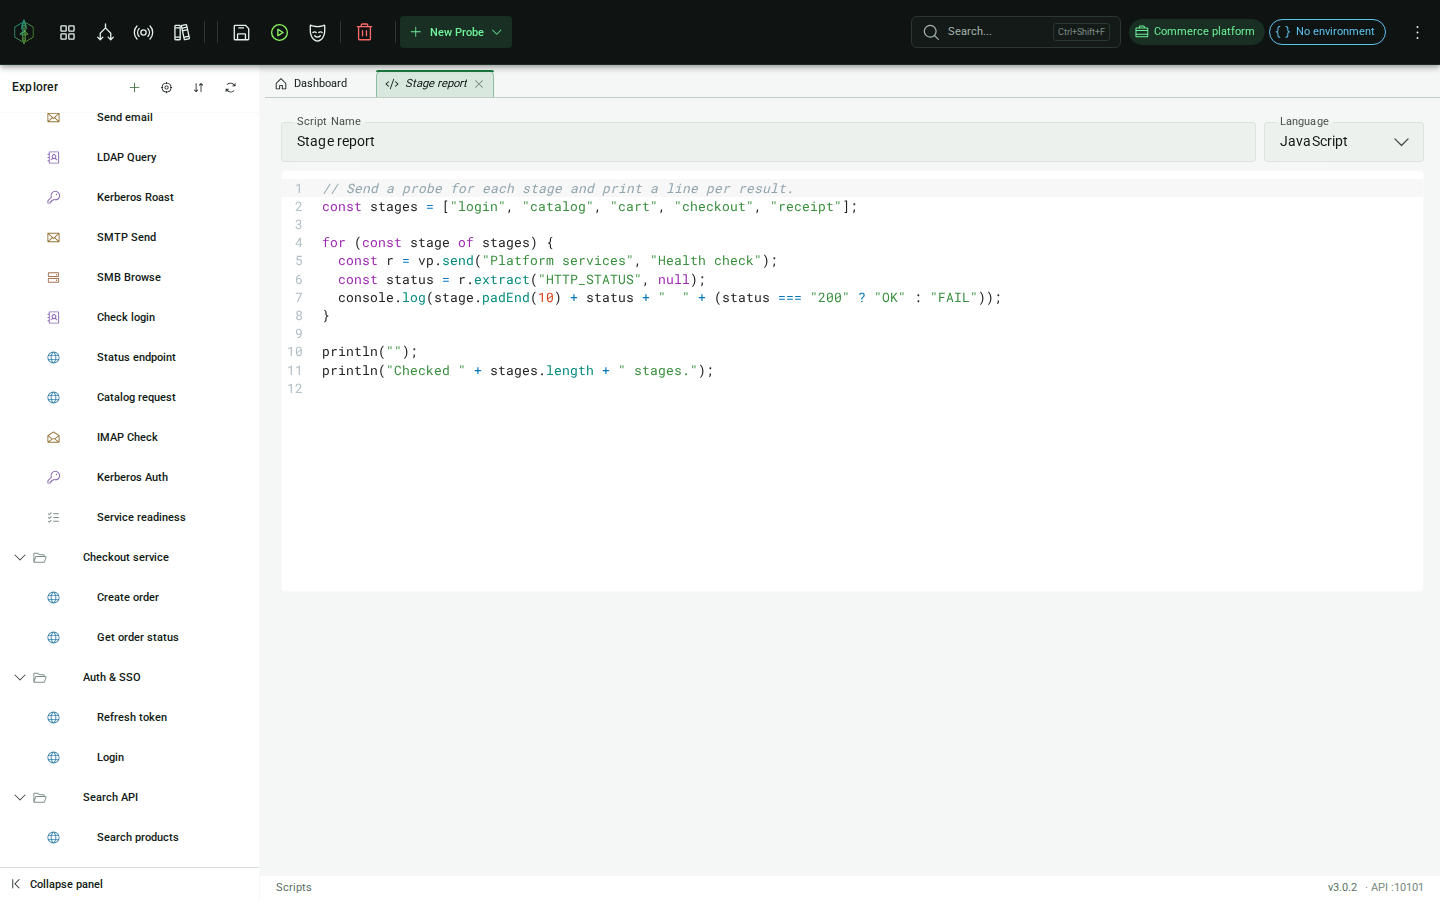Collapse the Checkout service folder chevron

coord(19,557)
